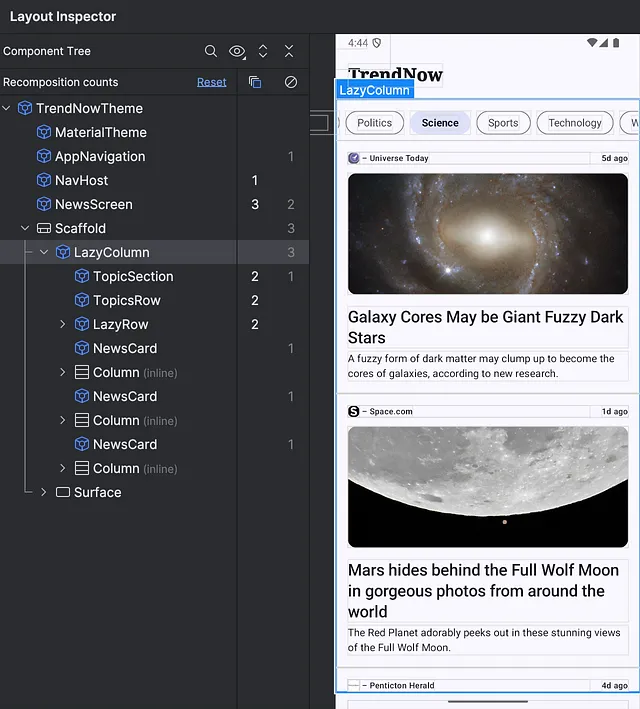Click the circle-slash skipped counts icon

click(x=291, y=82)
